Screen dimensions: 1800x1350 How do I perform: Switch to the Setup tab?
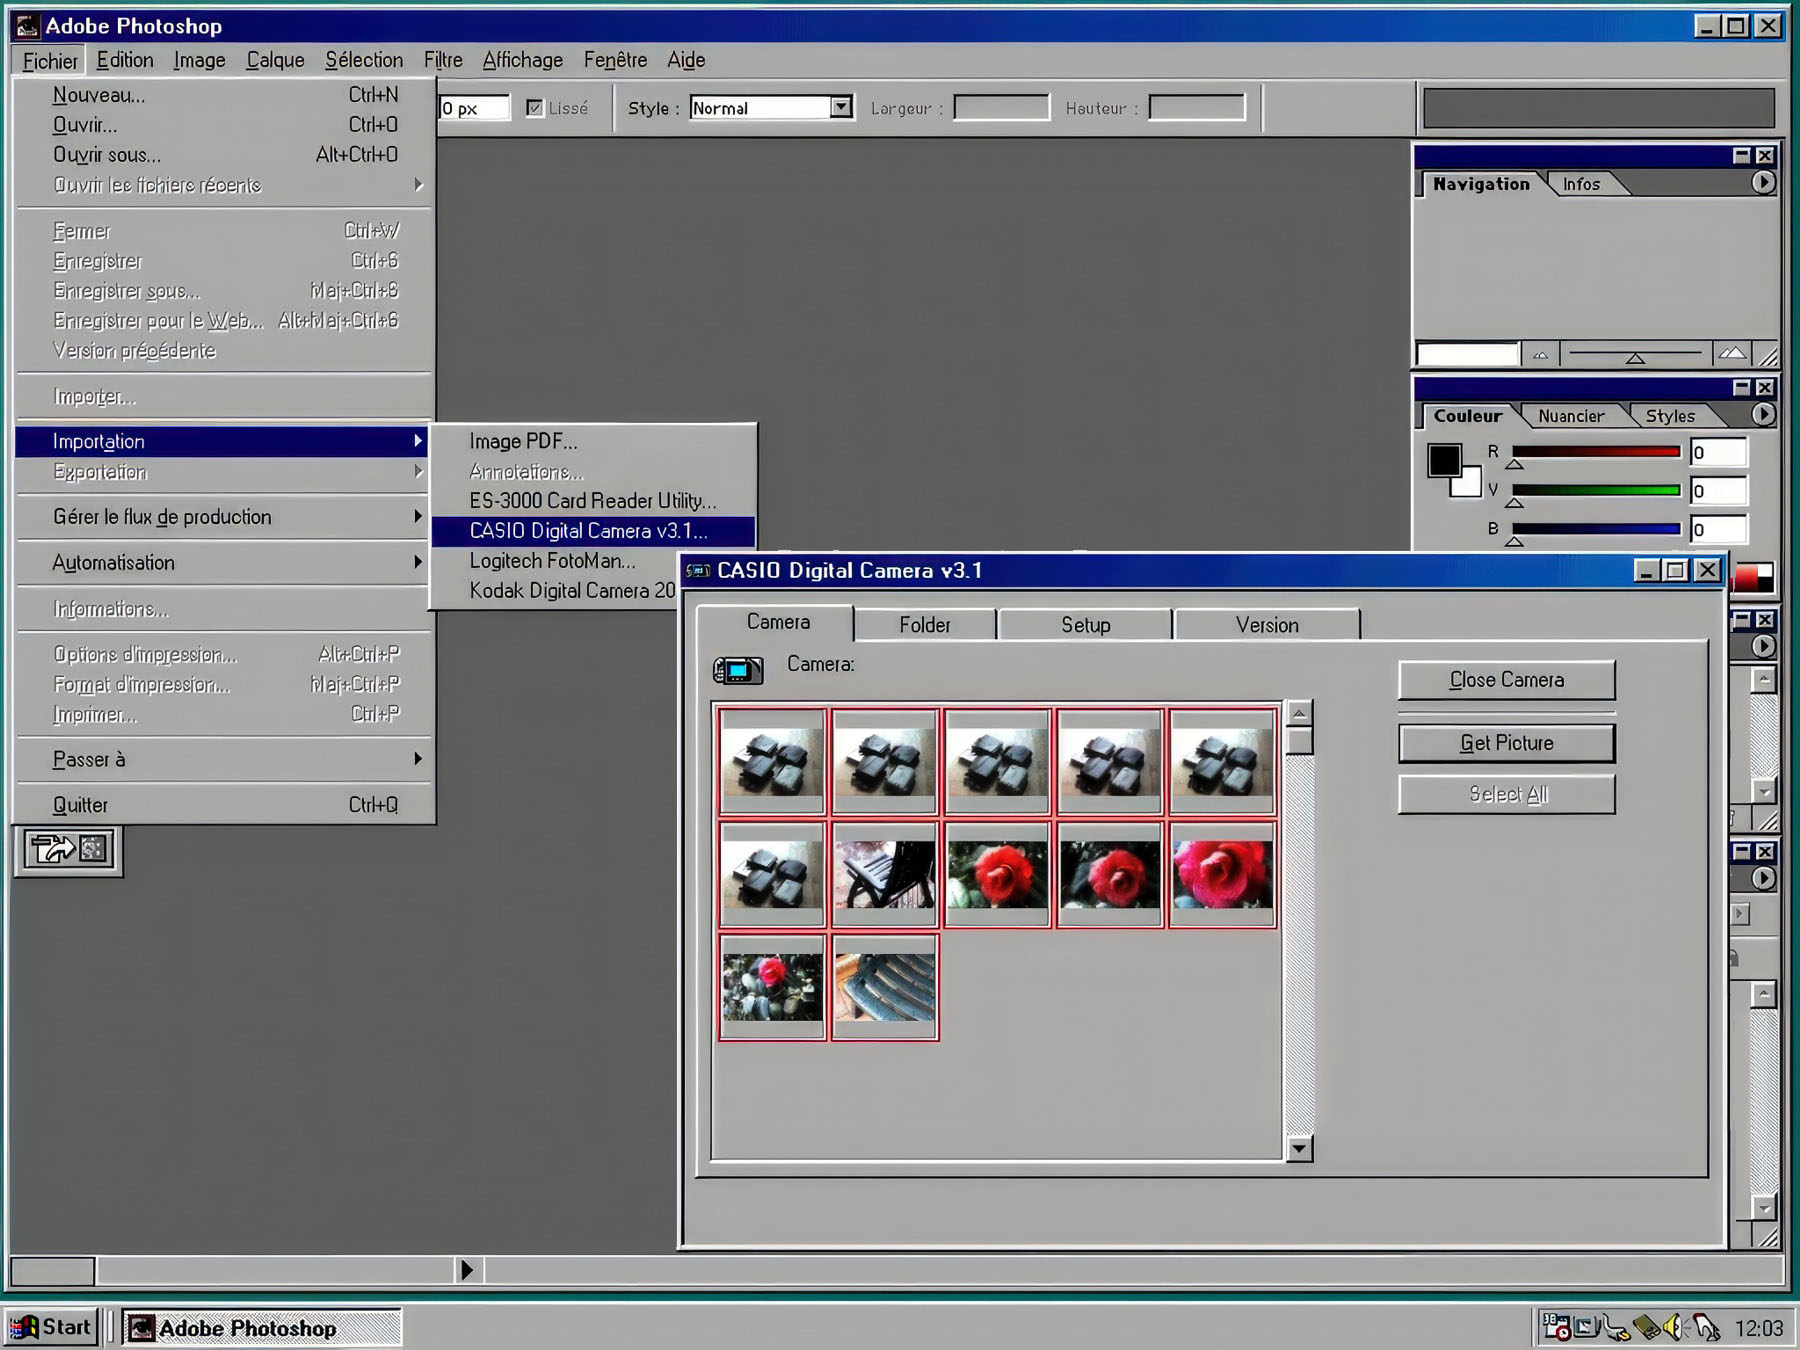point(1086,625)
